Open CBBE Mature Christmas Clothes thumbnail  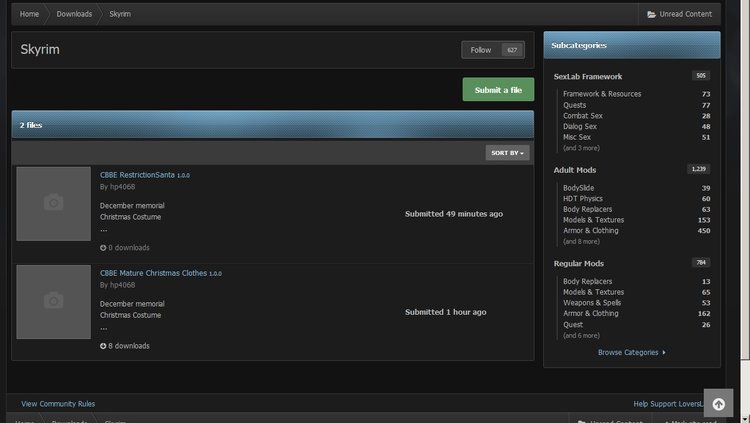54,302
